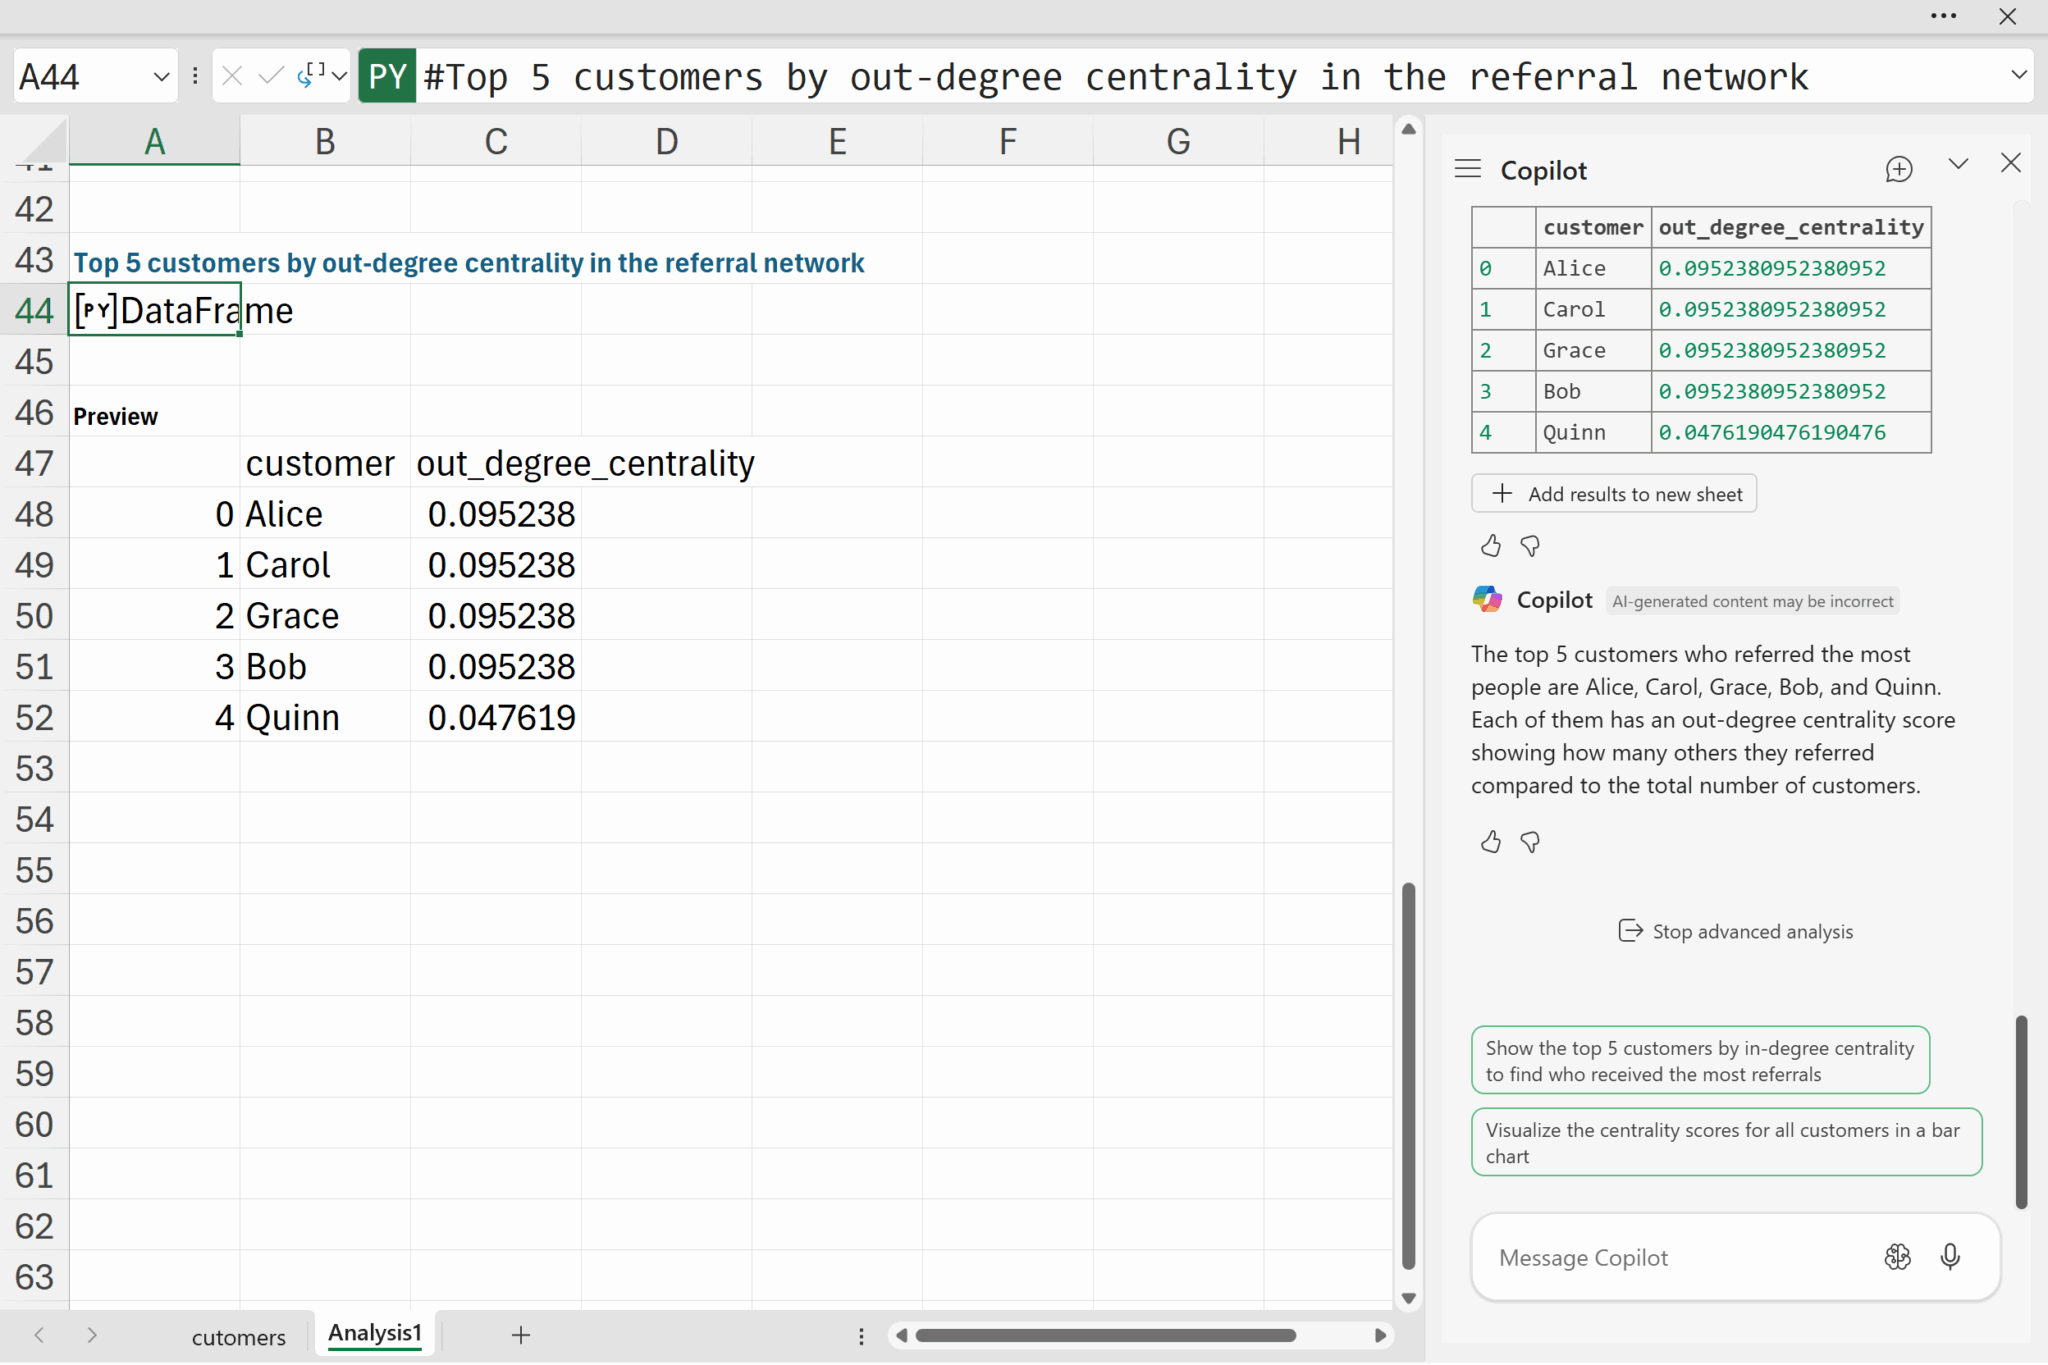Thumbs up the centrality table result
Viewport: 2048px width, 1365px height.
(x=1490, y=546)
